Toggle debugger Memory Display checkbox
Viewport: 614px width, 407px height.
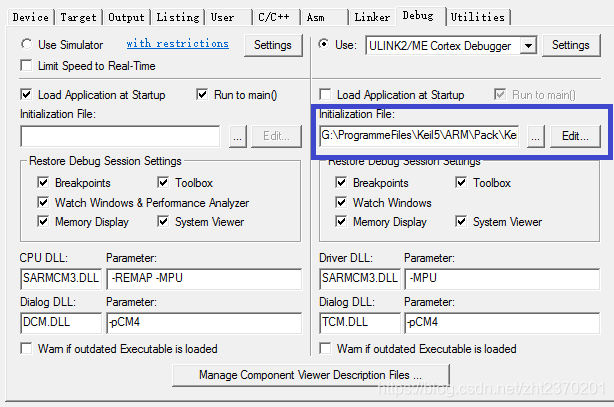click(x=341, y=221)
